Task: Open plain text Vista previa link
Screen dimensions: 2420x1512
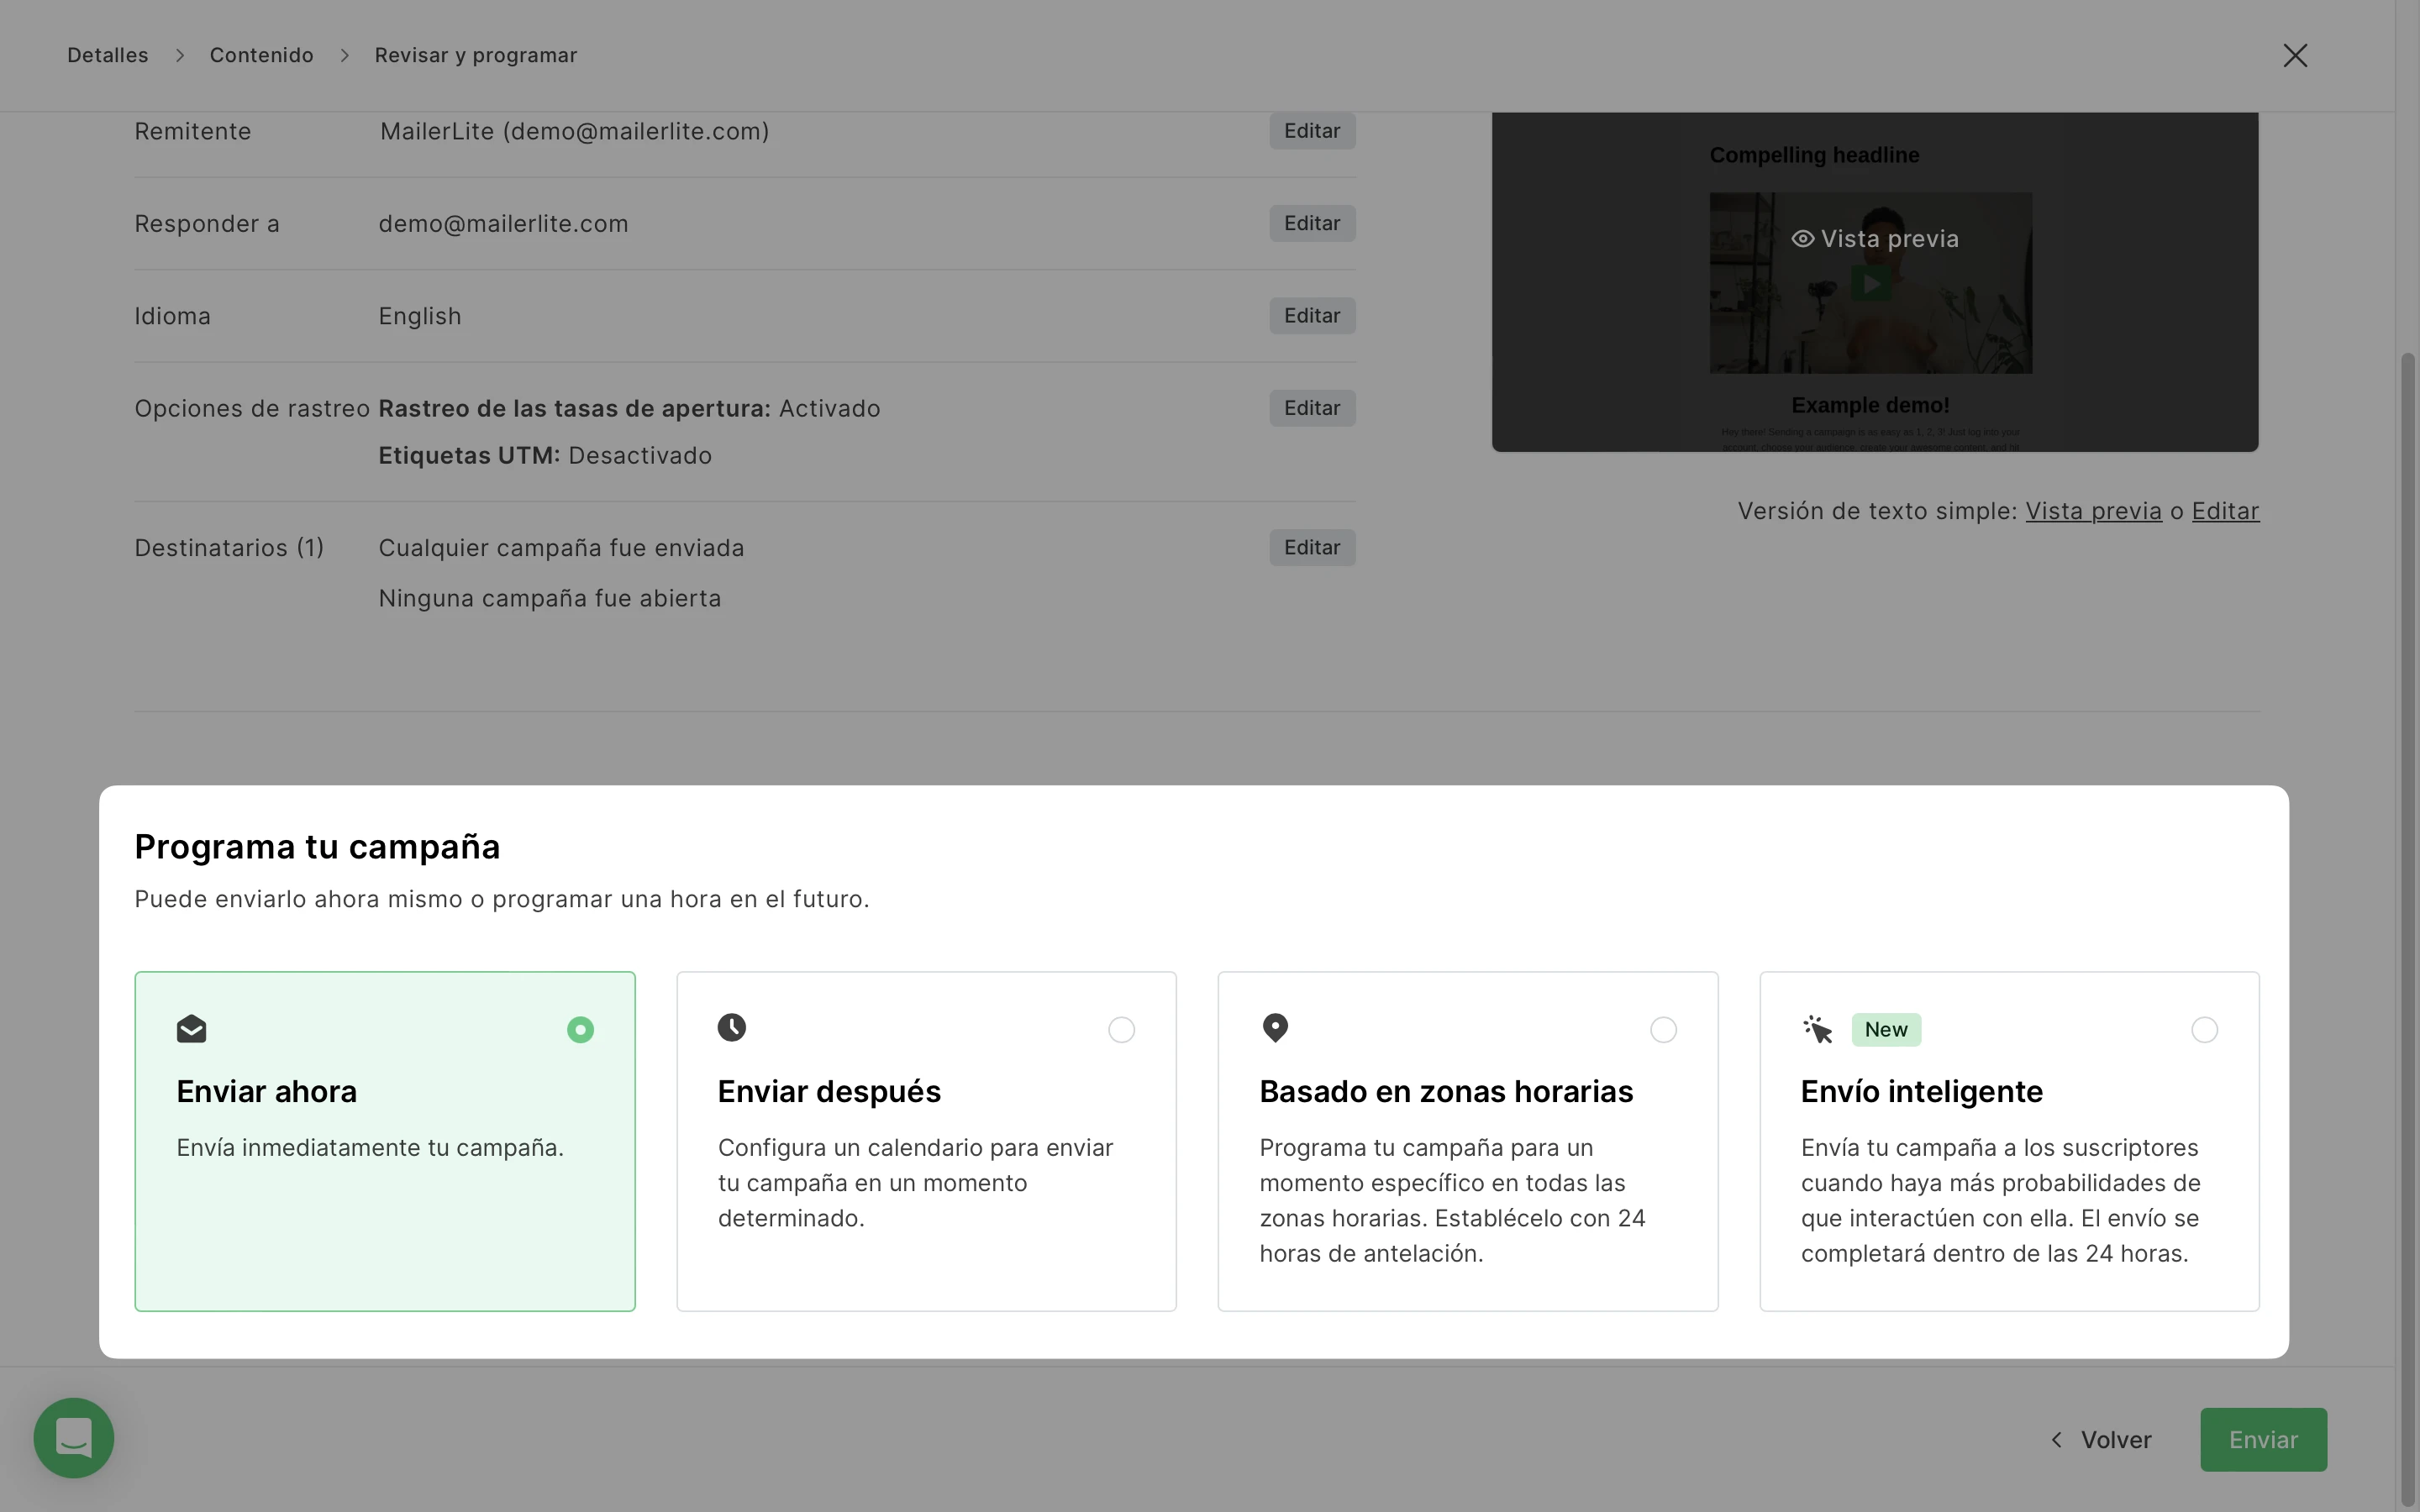Action: point(2093,511)
